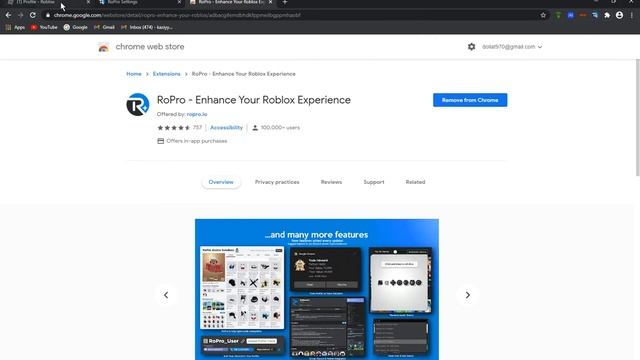640x360 pixels.
Task: Click Remove from Chrome button
Action: point(470,100)
